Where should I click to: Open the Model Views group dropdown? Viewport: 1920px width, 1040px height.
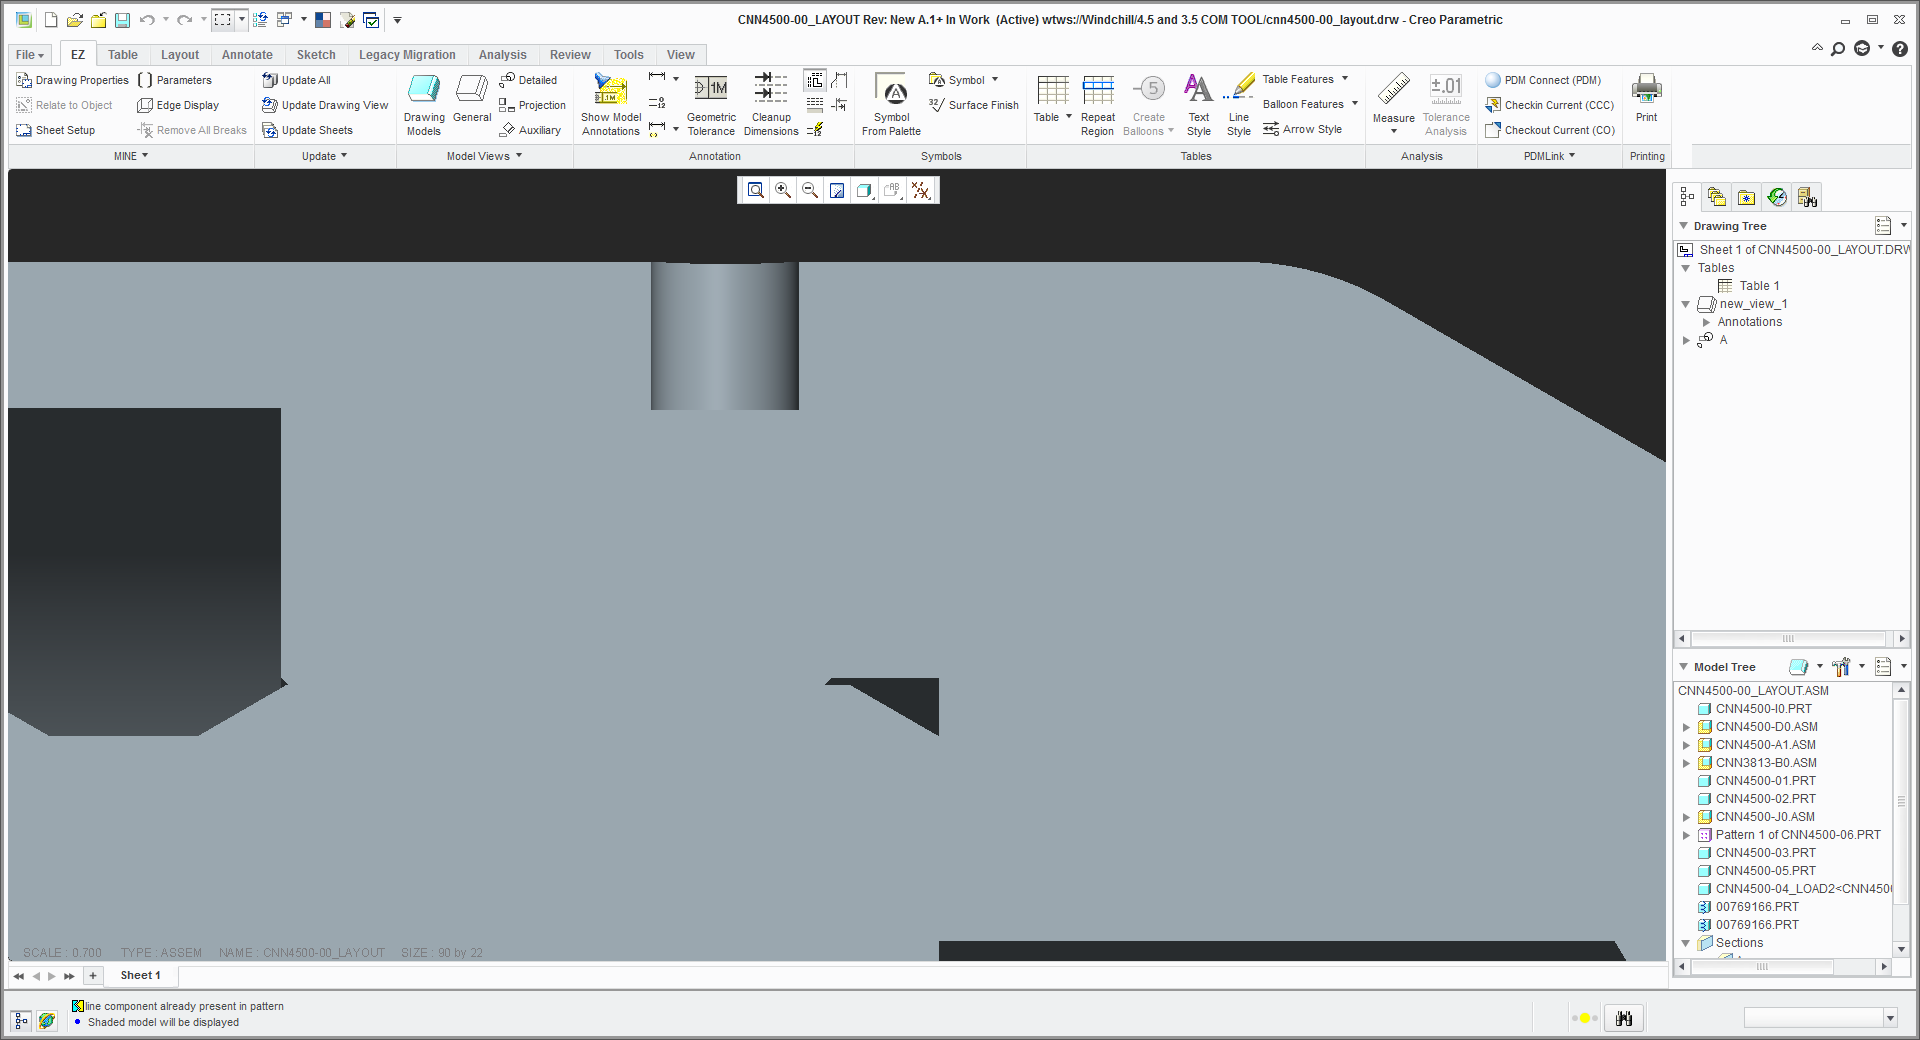pos(484,156)
